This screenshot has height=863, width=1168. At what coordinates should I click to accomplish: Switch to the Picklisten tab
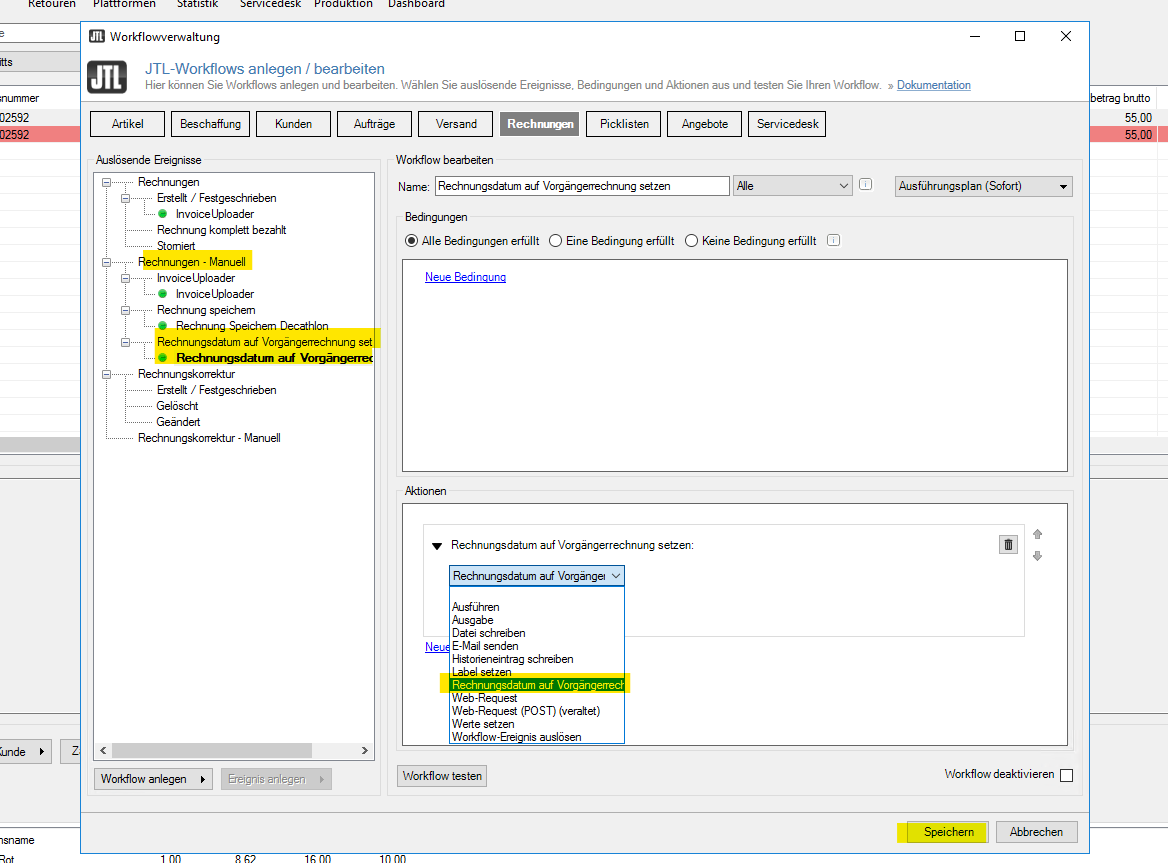point(624,124)
